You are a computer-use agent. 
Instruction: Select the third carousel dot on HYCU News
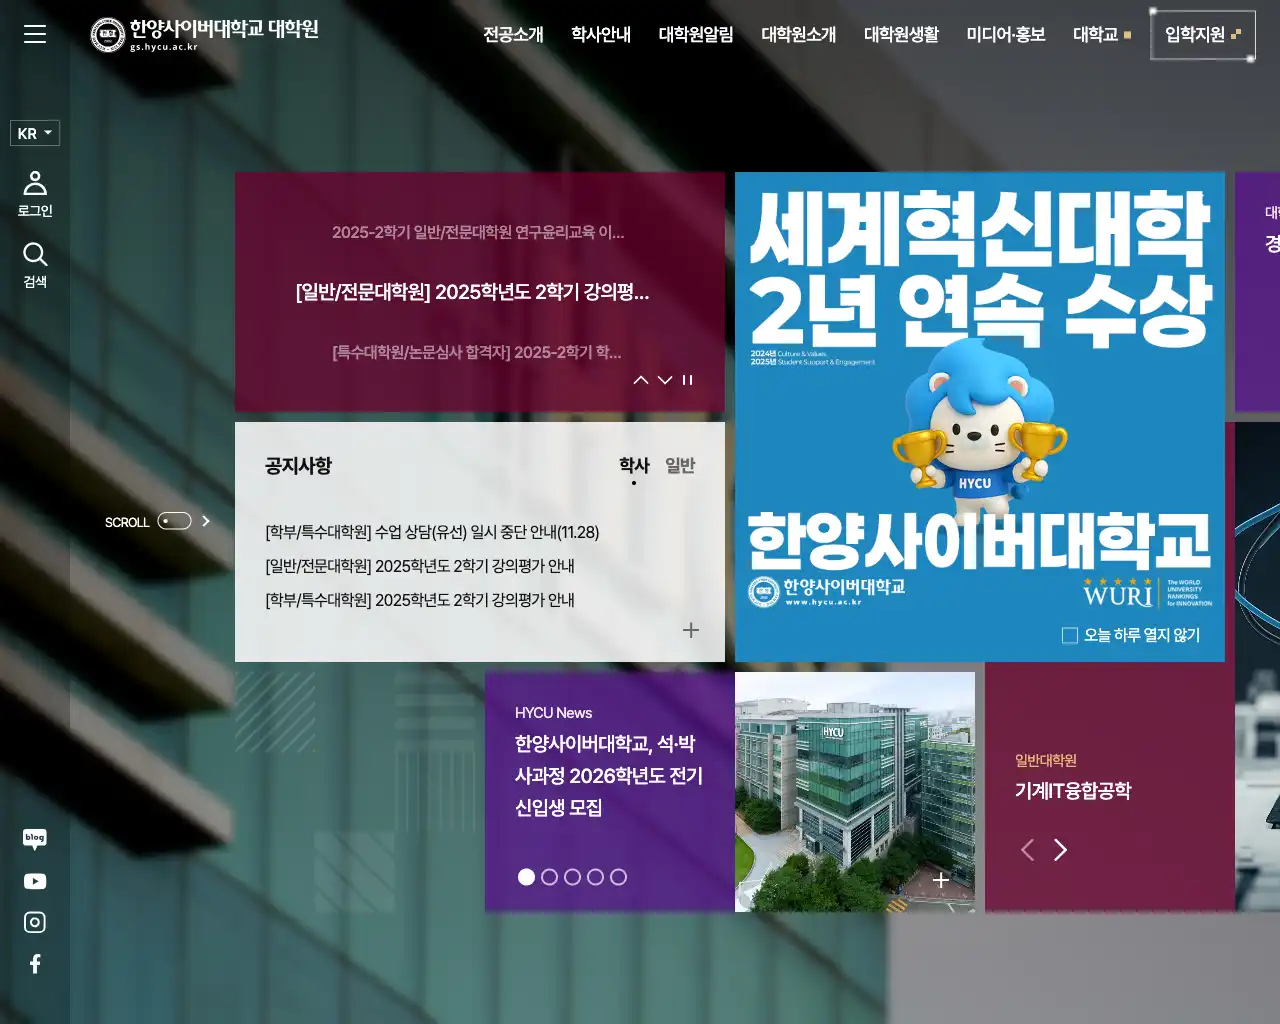point(573,876)
